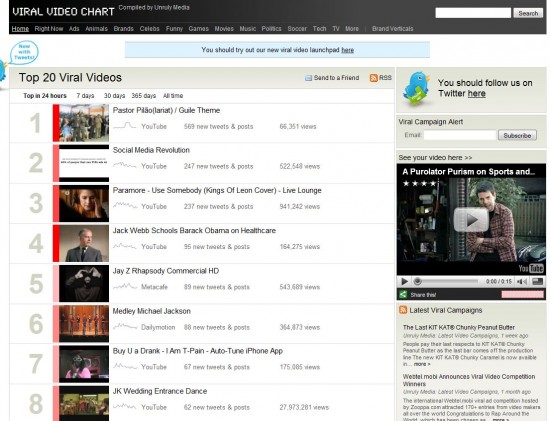550x421 pixels.
Task: Click thumbnail of Jay Z Rhapsody Commercial
Action: (84, 283)
